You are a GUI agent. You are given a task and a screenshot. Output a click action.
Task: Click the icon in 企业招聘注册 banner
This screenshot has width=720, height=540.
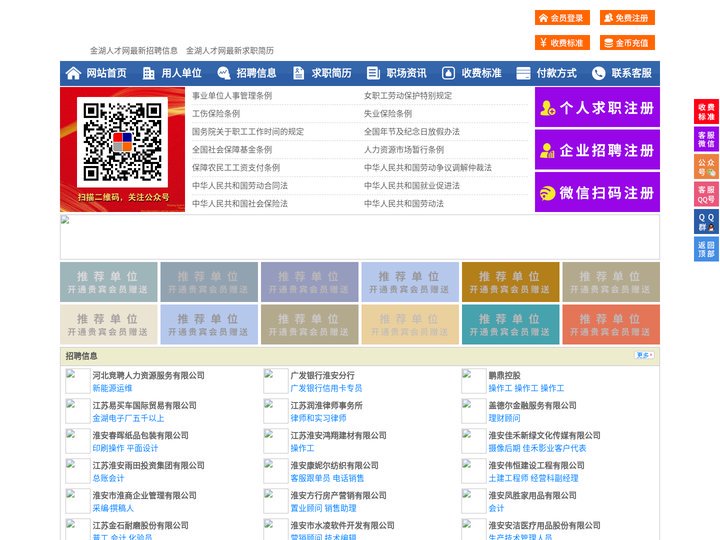(547, 150)
